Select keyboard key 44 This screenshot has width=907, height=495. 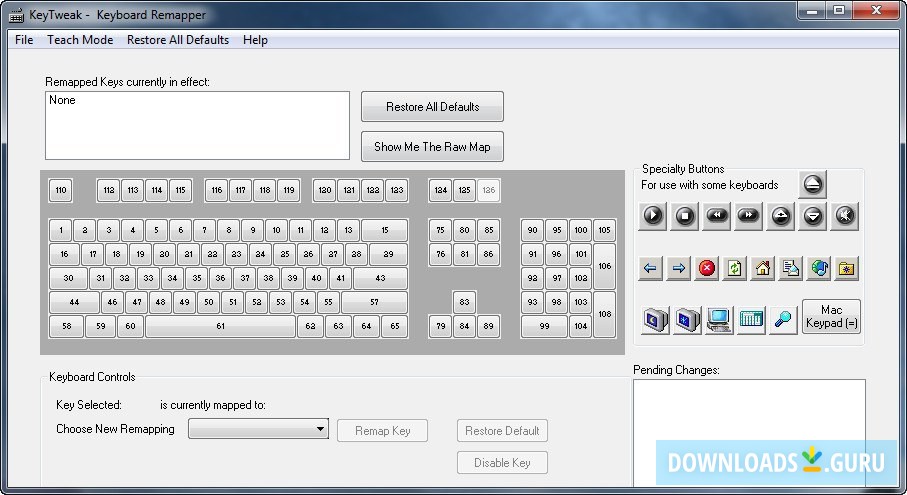coord(74,302)
